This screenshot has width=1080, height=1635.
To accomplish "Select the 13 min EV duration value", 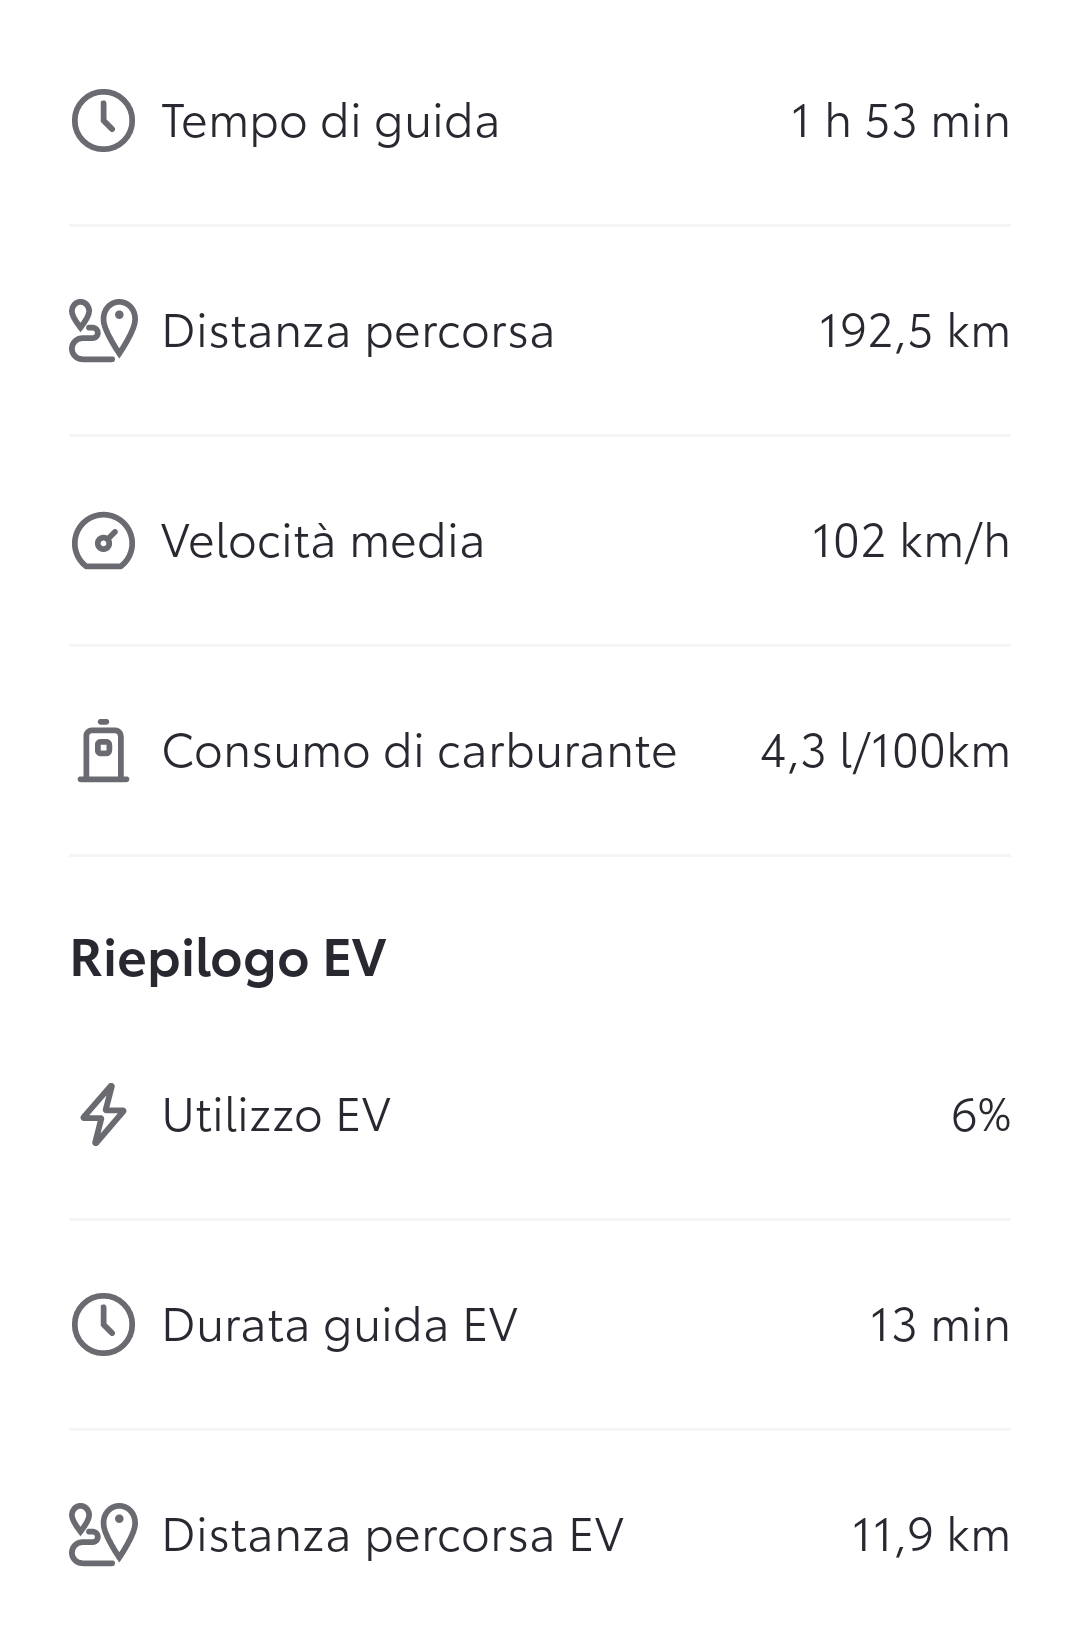I will (940, 1325).
